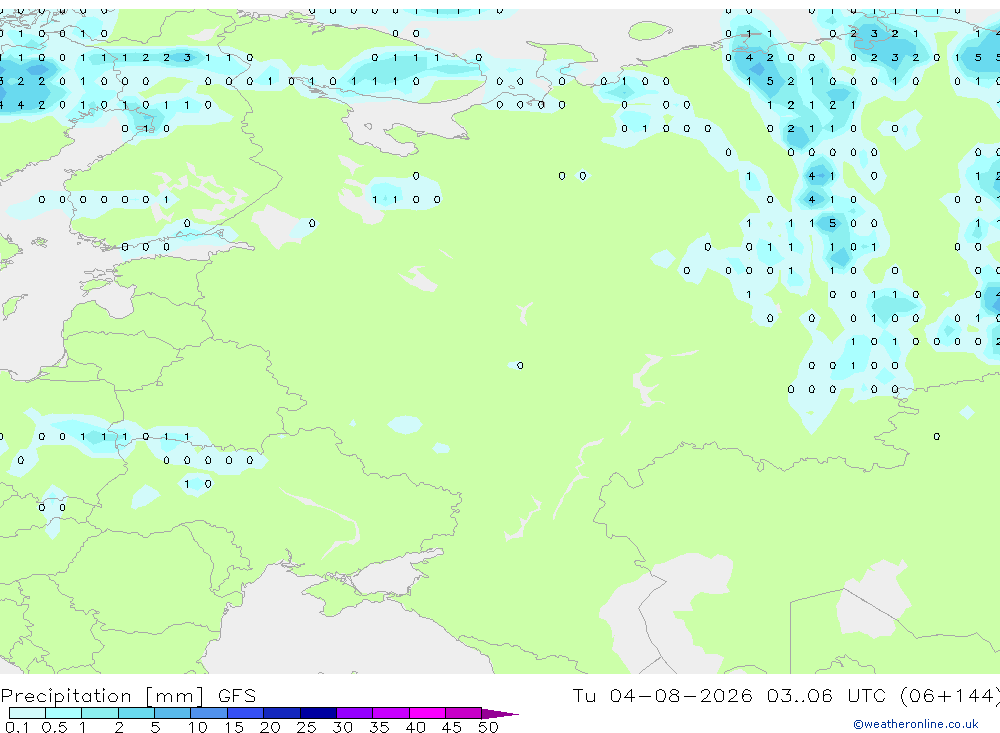Click the date "Tu 04-08-2026"
Image resolution: width=1000 pixels, height=733 pixels.
pos(662,695)
